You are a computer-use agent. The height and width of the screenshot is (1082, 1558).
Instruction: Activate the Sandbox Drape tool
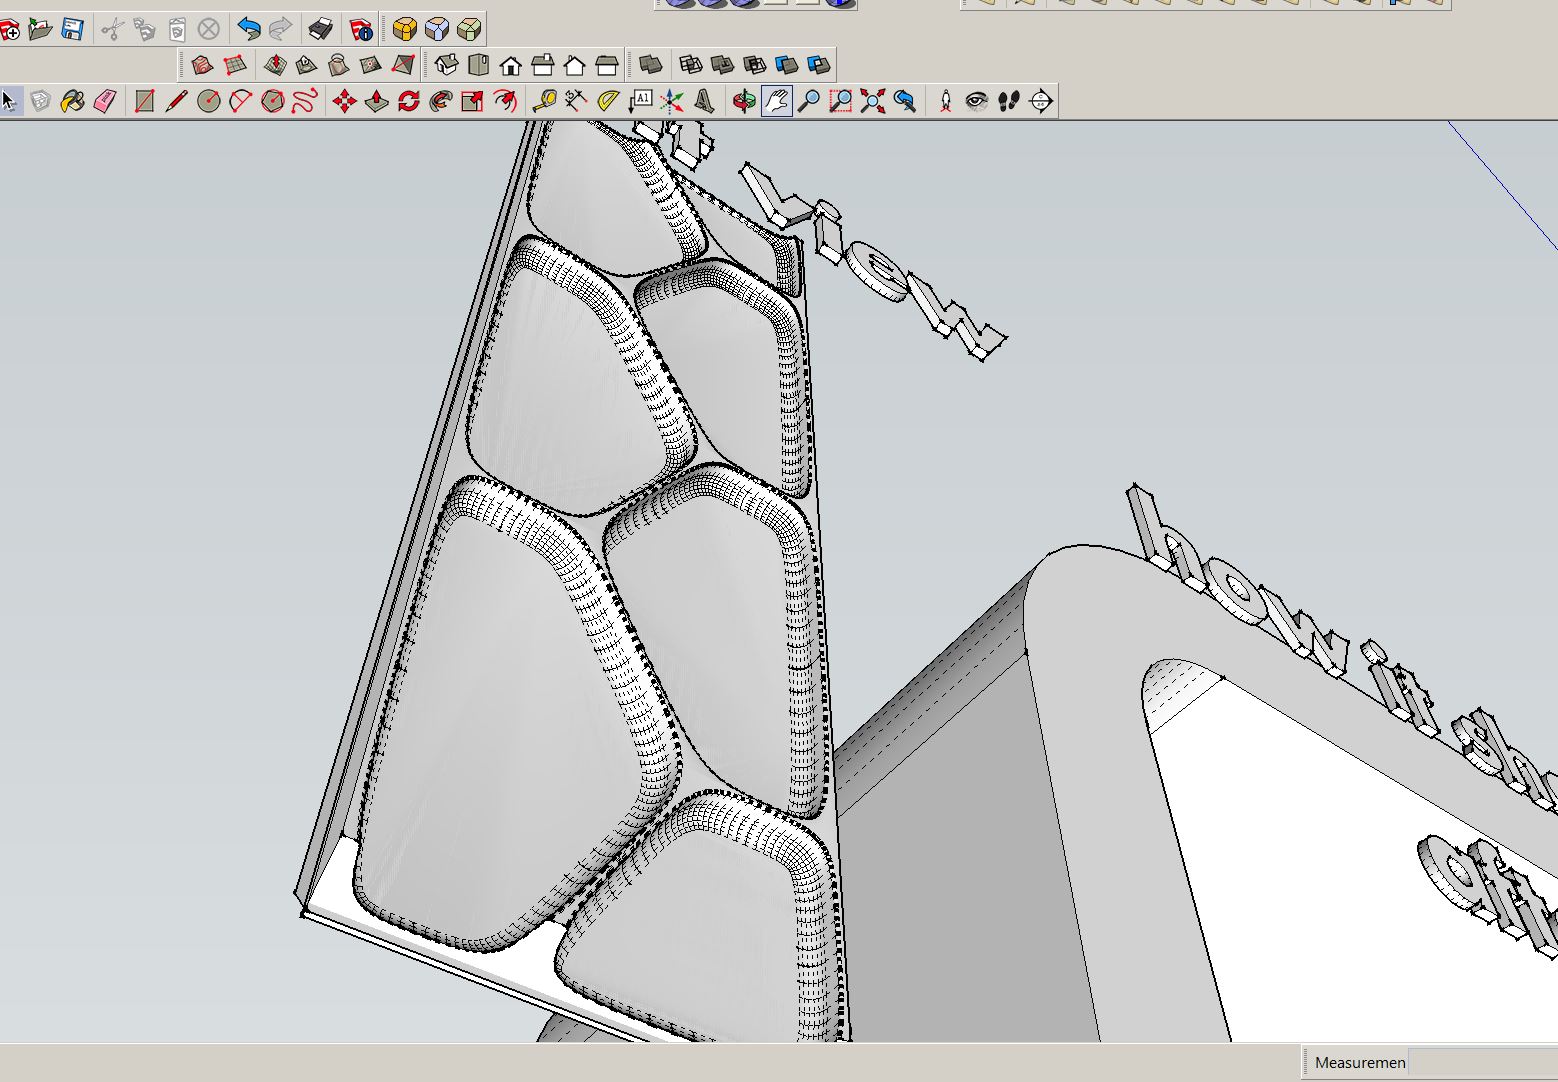339,65
